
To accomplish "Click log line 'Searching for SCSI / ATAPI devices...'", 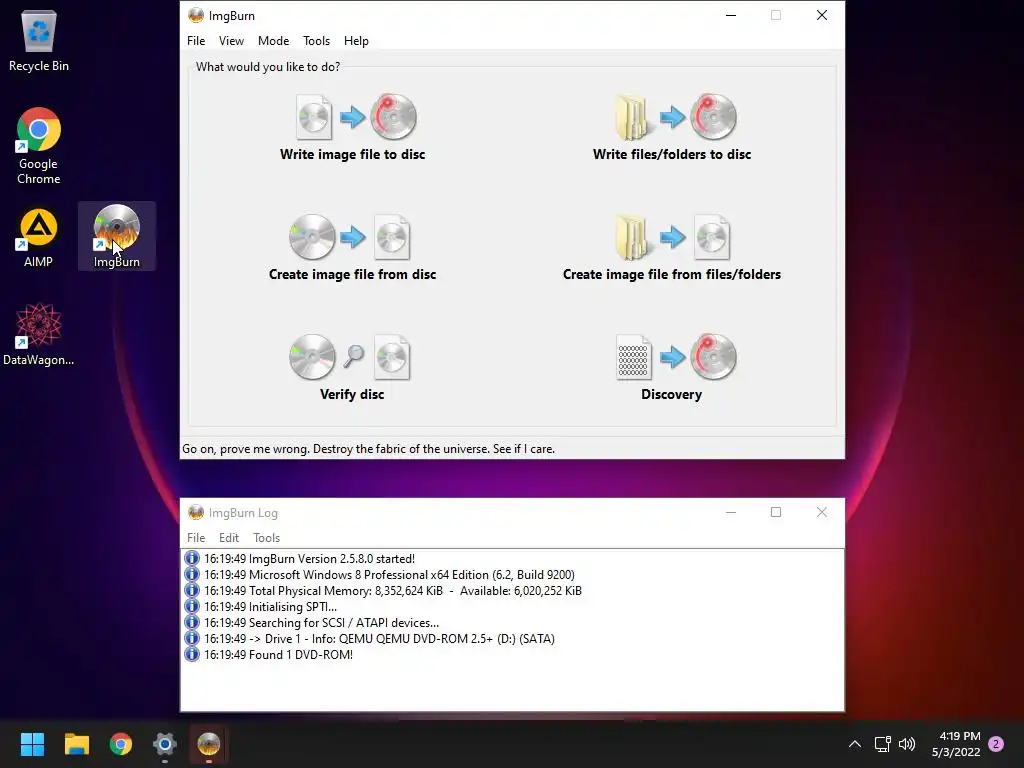I will (x=321, y=623).
